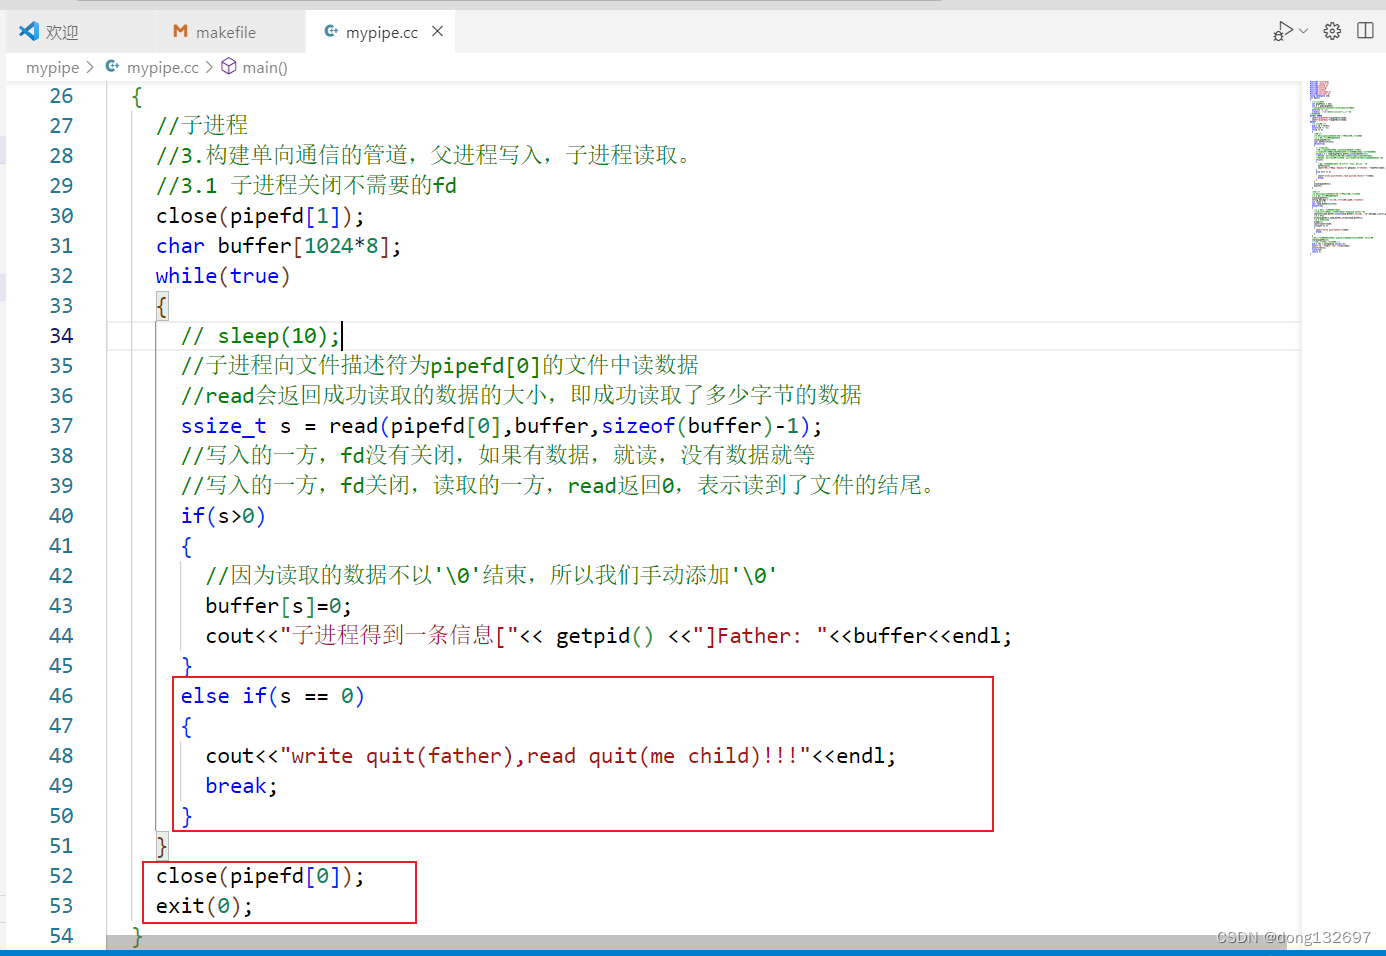Image resolution: width=1386 pixels, height=956 pixels.
Task: Click line number 26 in the gutter
Action: coord(61,96)
